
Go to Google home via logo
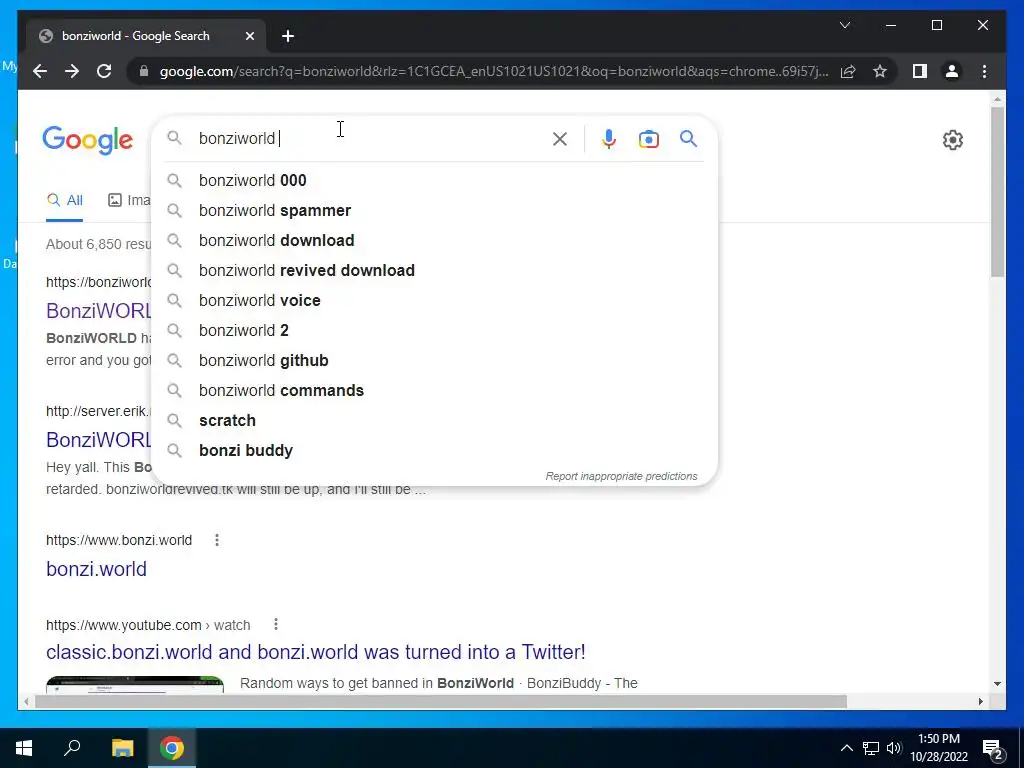88,140
